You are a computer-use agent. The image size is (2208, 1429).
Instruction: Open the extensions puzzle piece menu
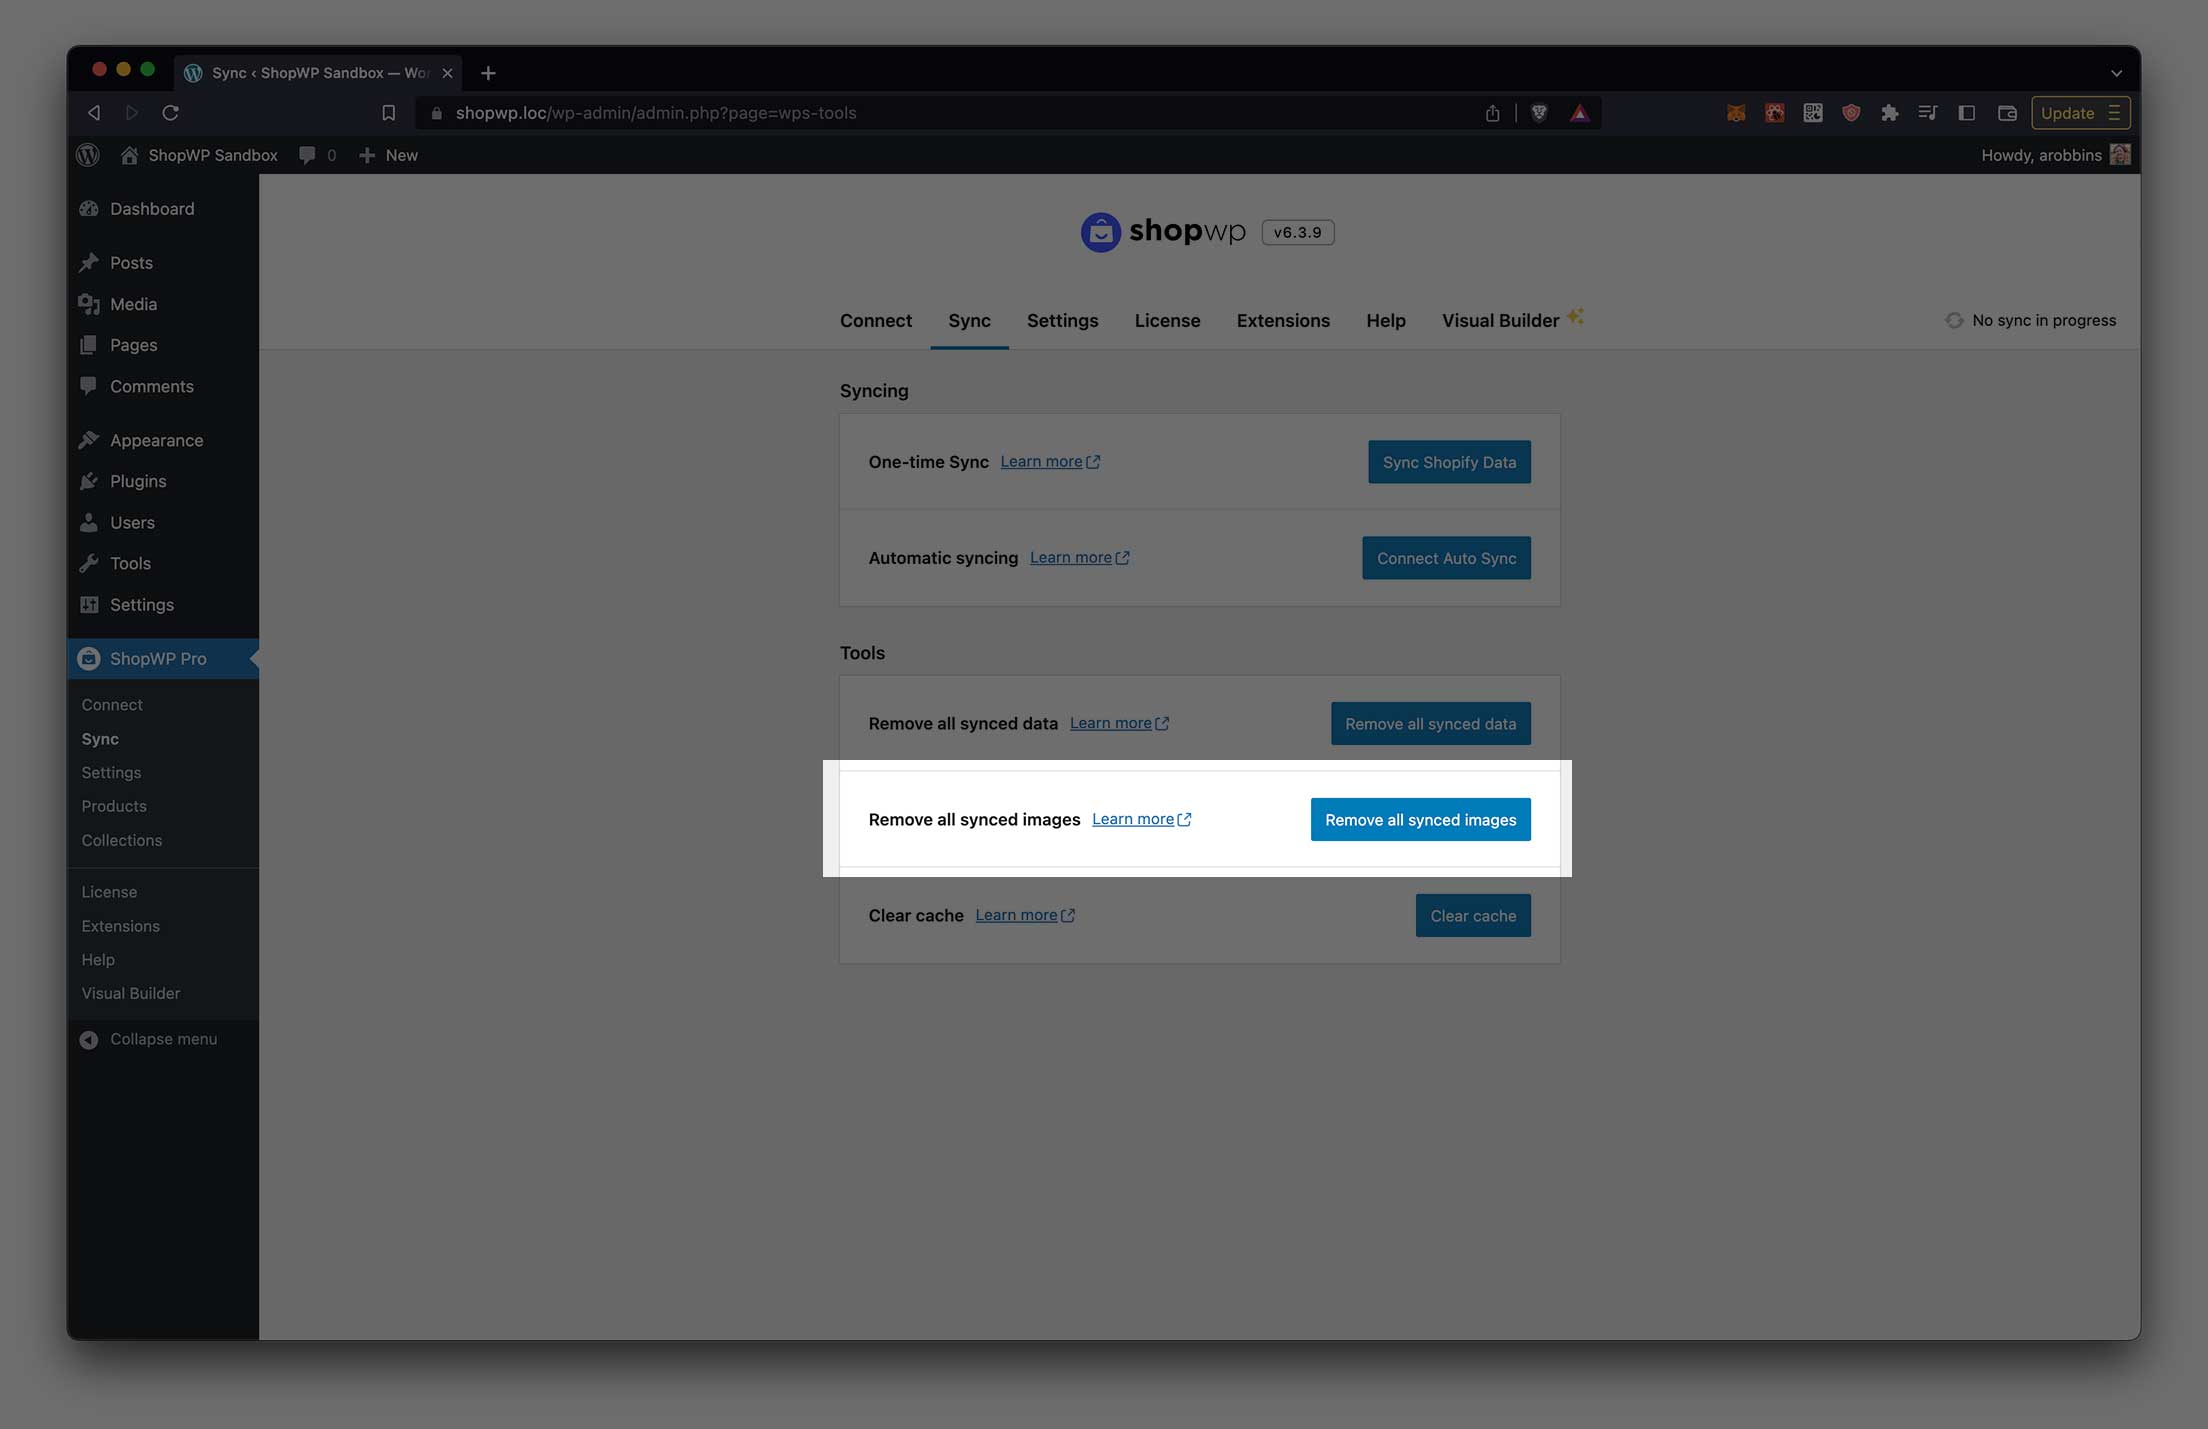click(1889, 113)
